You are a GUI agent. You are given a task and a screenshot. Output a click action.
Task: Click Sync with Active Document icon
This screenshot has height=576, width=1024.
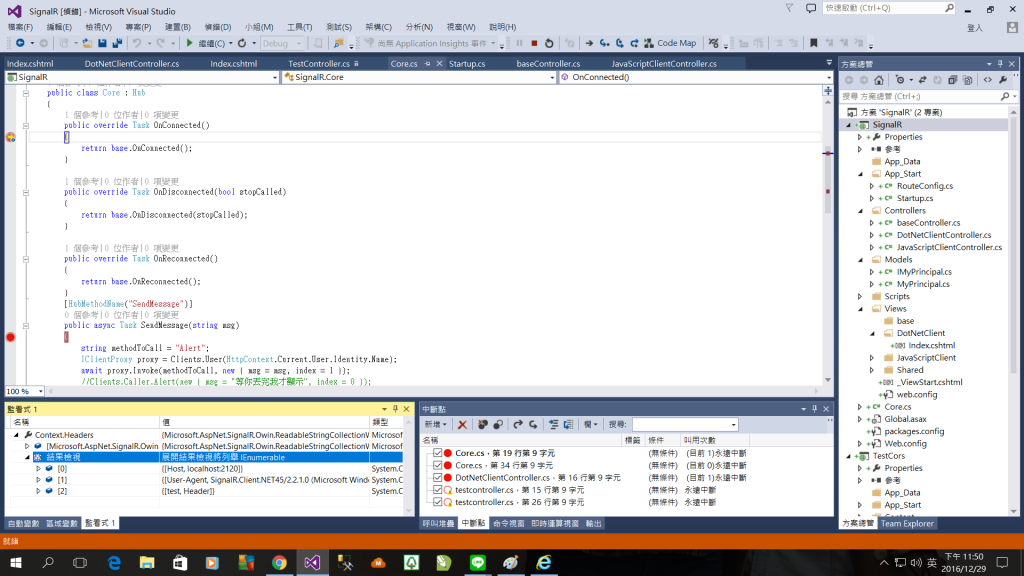tap(922, 80)
